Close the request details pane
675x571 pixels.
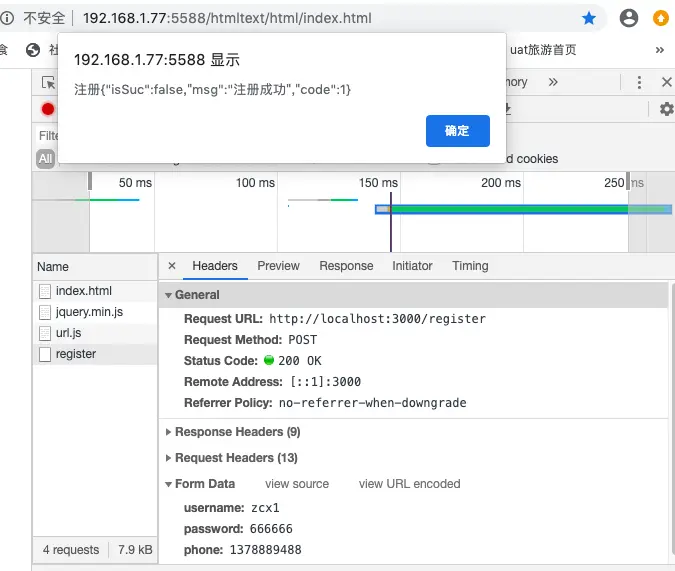click(172, 266)
